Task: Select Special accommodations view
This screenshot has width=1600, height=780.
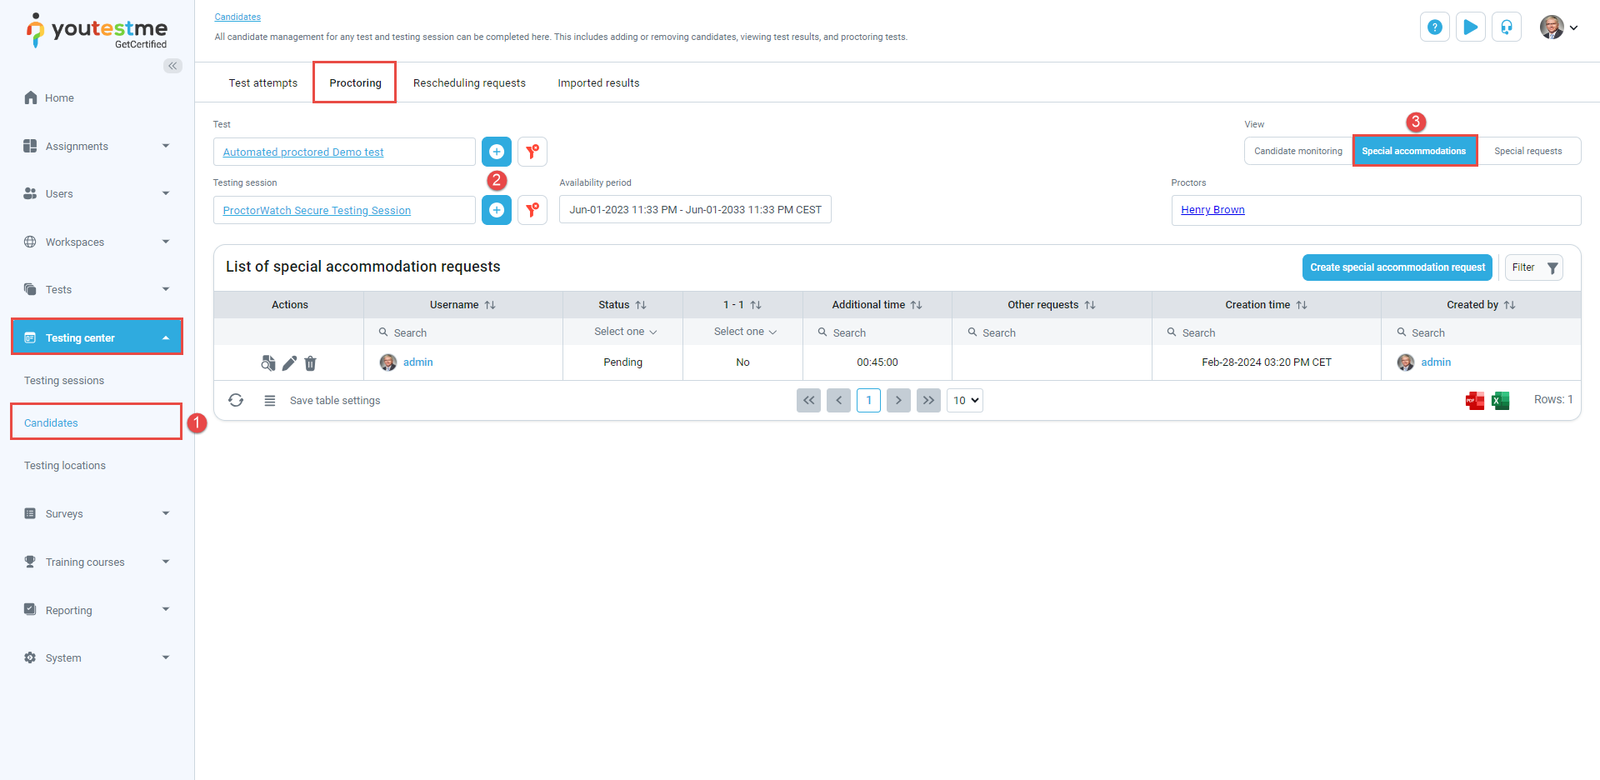Action: click(1414, 151)
